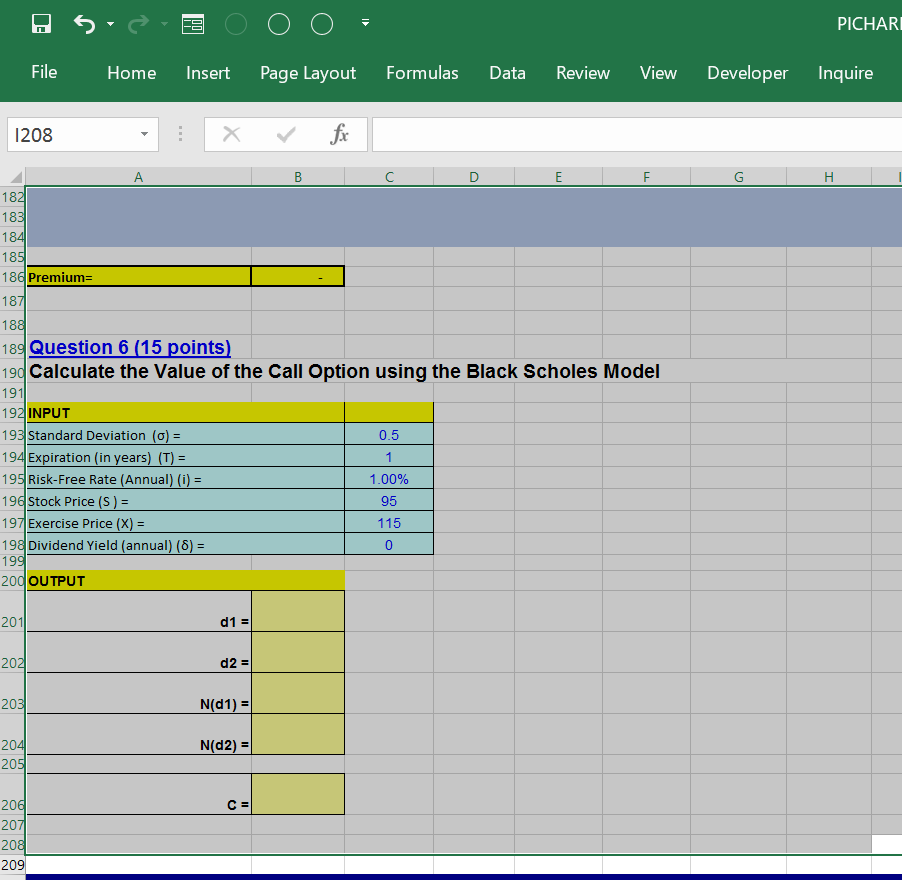
Task: Open the Customize Quick Access Toolbar chevron
Action: [365, 23]
